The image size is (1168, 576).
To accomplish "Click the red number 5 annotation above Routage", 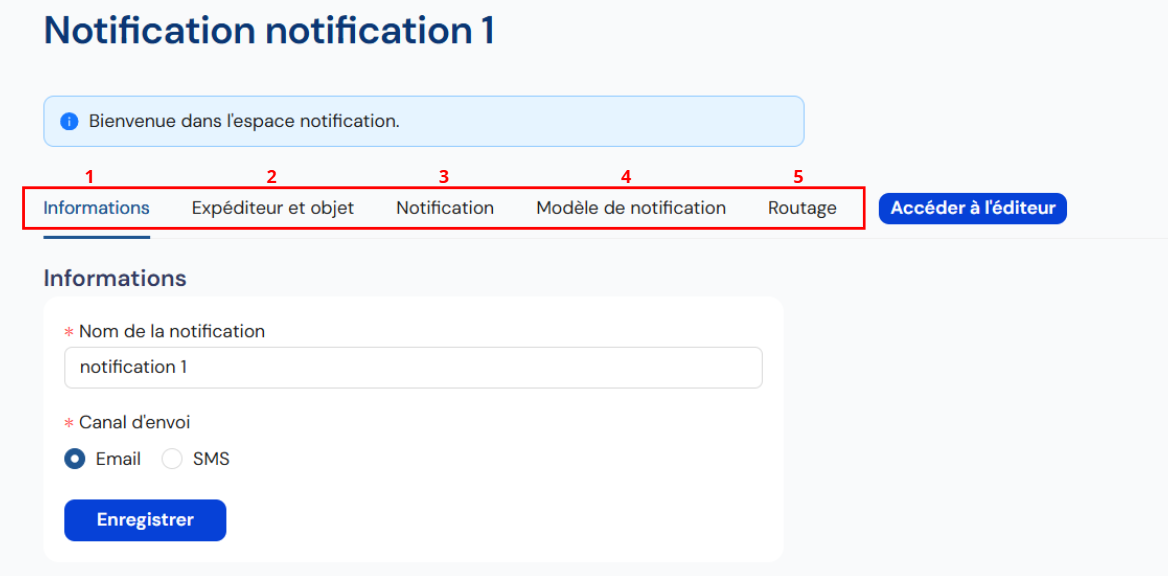I will [799, 177].
